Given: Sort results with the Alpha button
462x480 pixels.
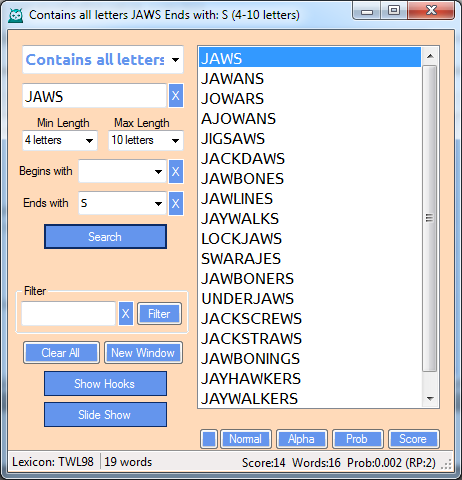Looking at the screenshot, I should [302, 439].
